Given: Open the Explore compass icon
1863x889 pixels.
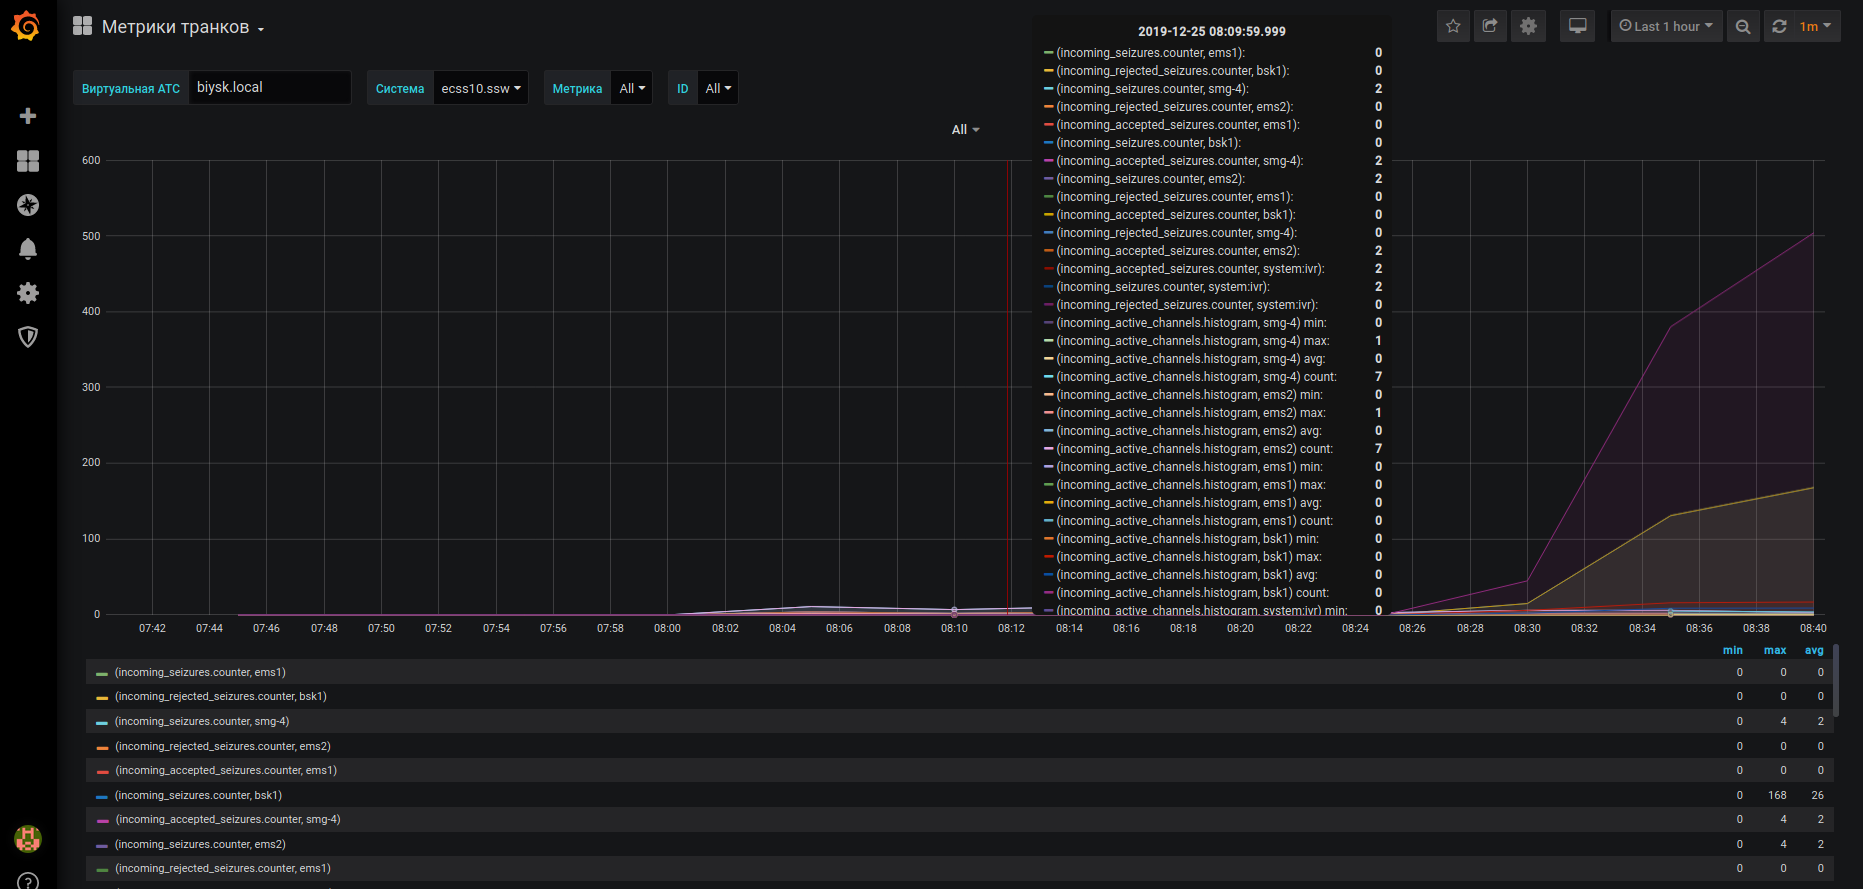Looking at the screenshot, I should (x=28, y=205).
